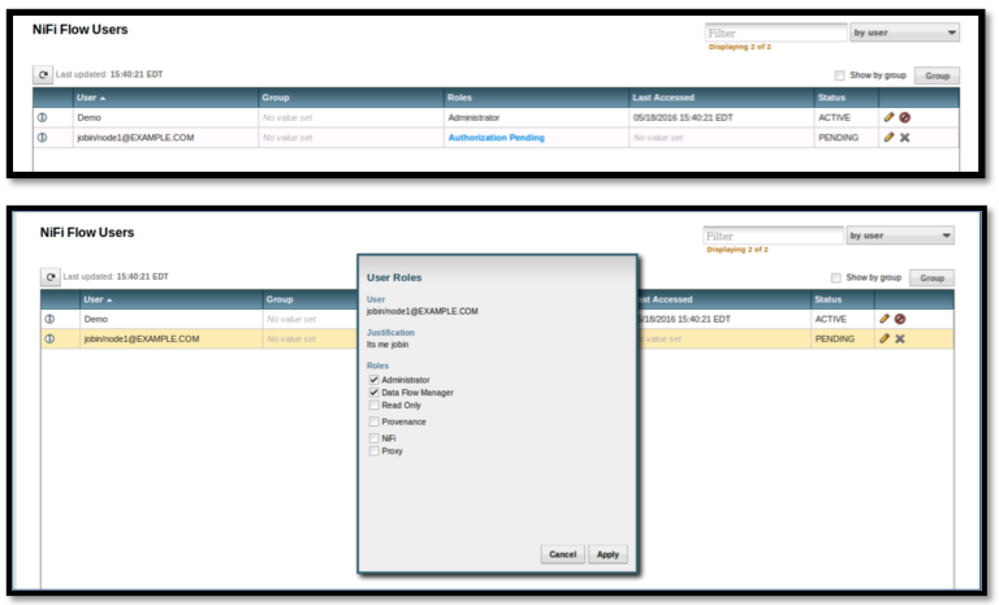Toggle Show by group checkbox in upper panel

pos(840,76)
